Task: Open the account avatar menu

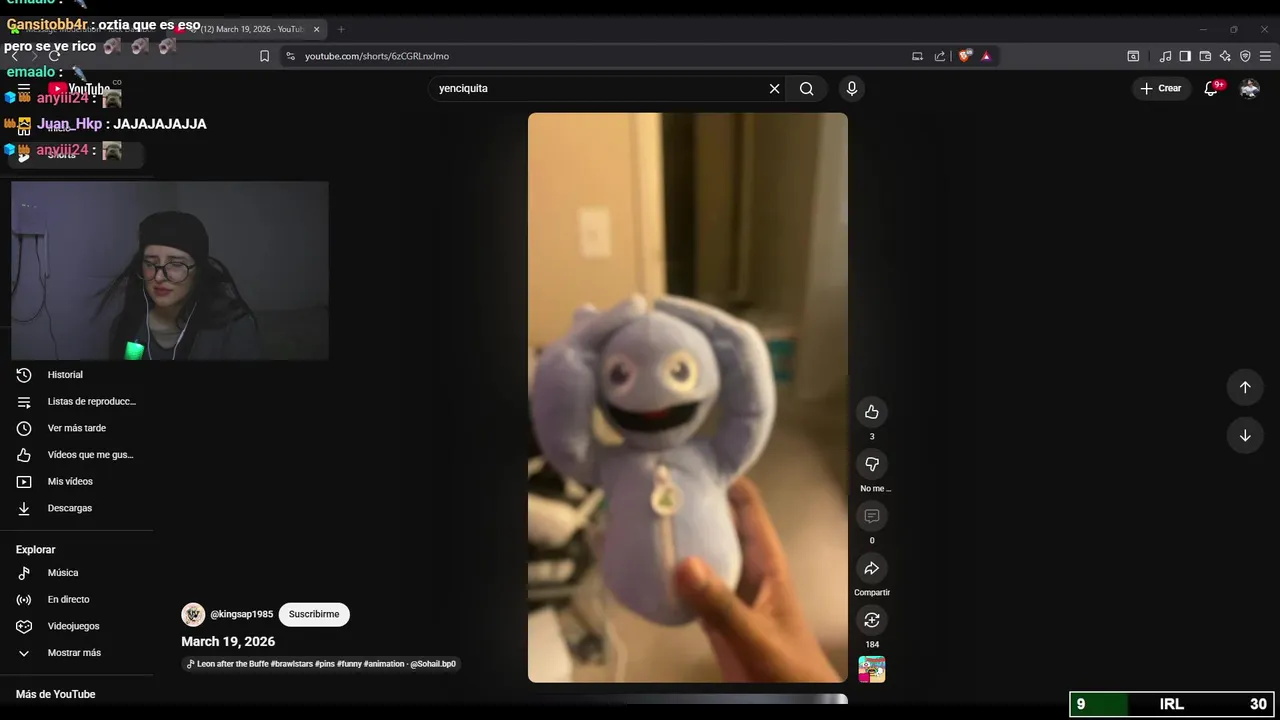Action: pyautogui.click(x=1249, y=88)
